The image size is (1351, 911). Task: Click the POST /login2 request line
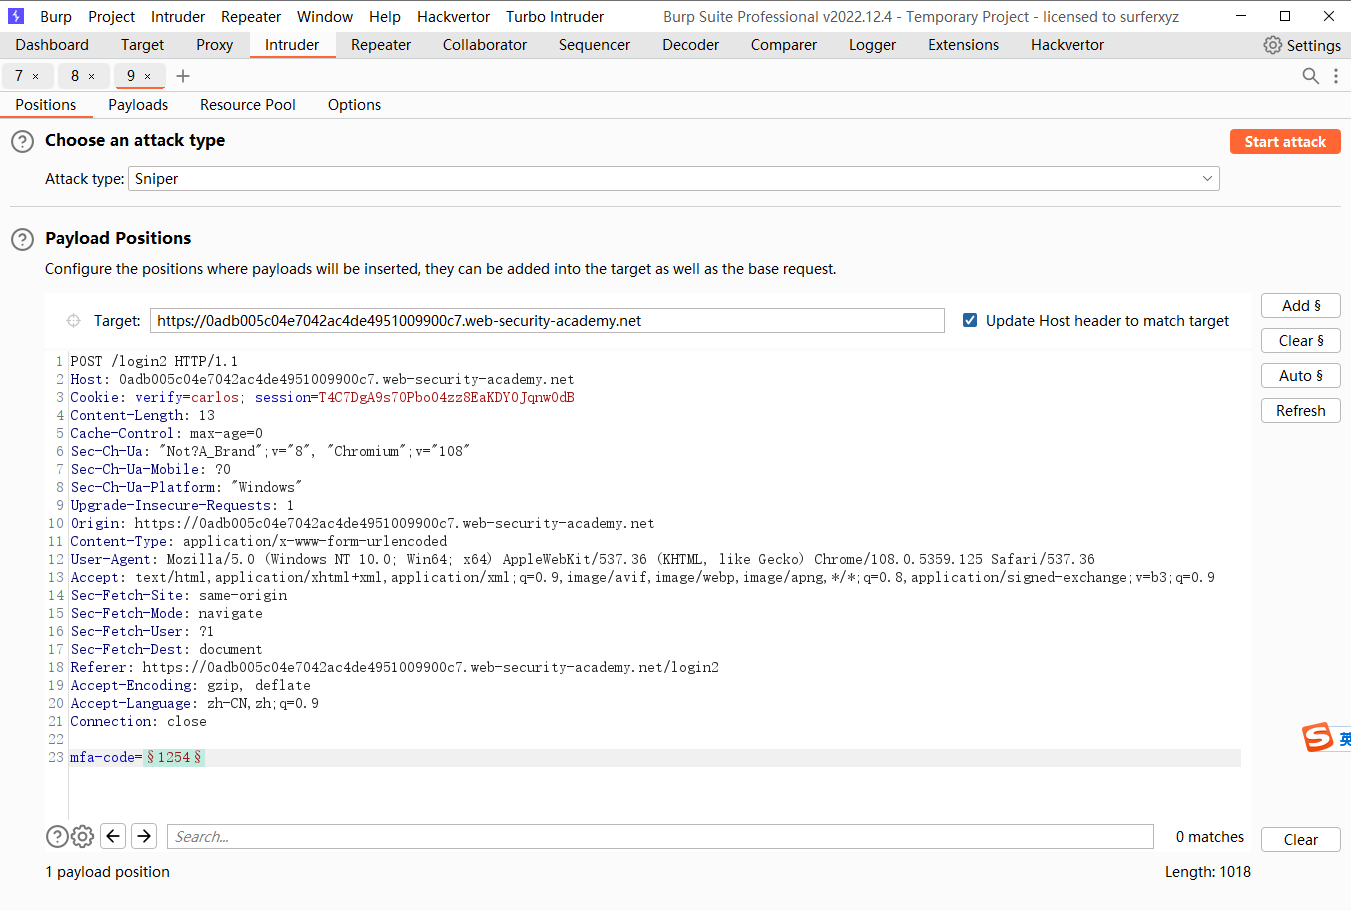(154, 362)
